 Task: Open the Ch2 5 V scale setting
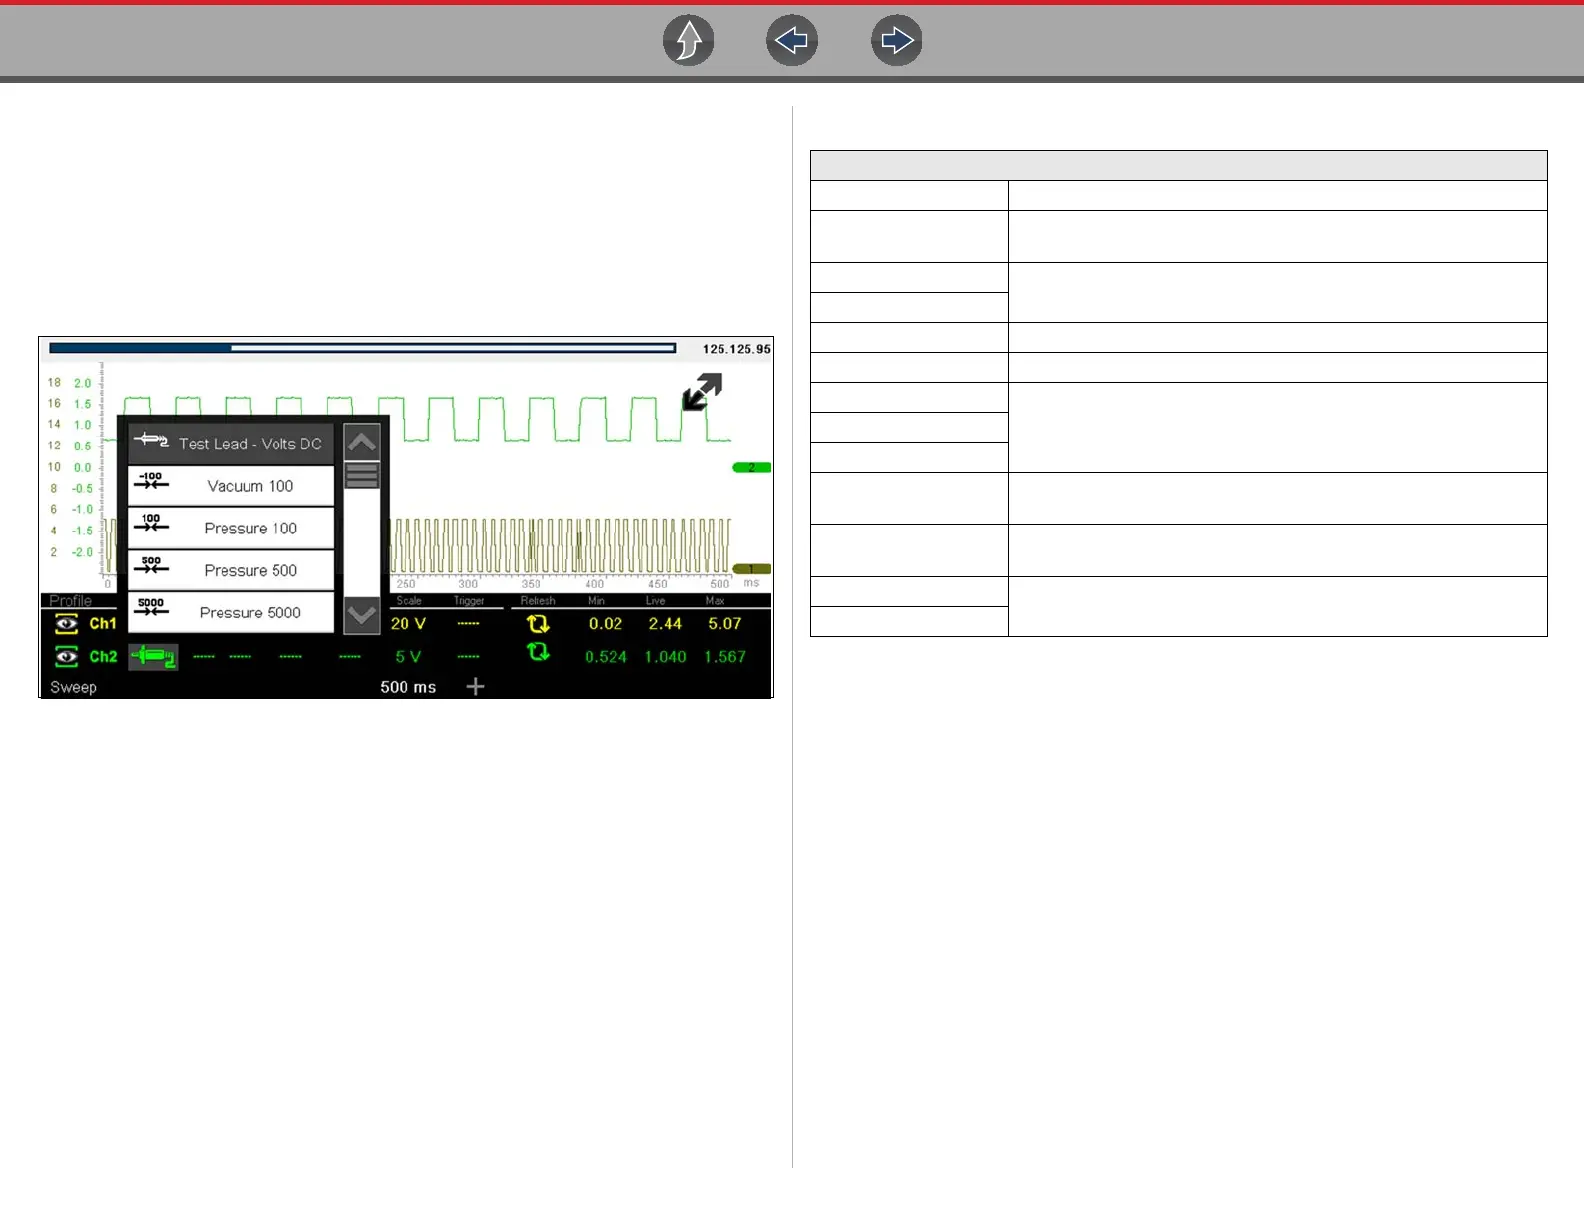click(408, 657)
